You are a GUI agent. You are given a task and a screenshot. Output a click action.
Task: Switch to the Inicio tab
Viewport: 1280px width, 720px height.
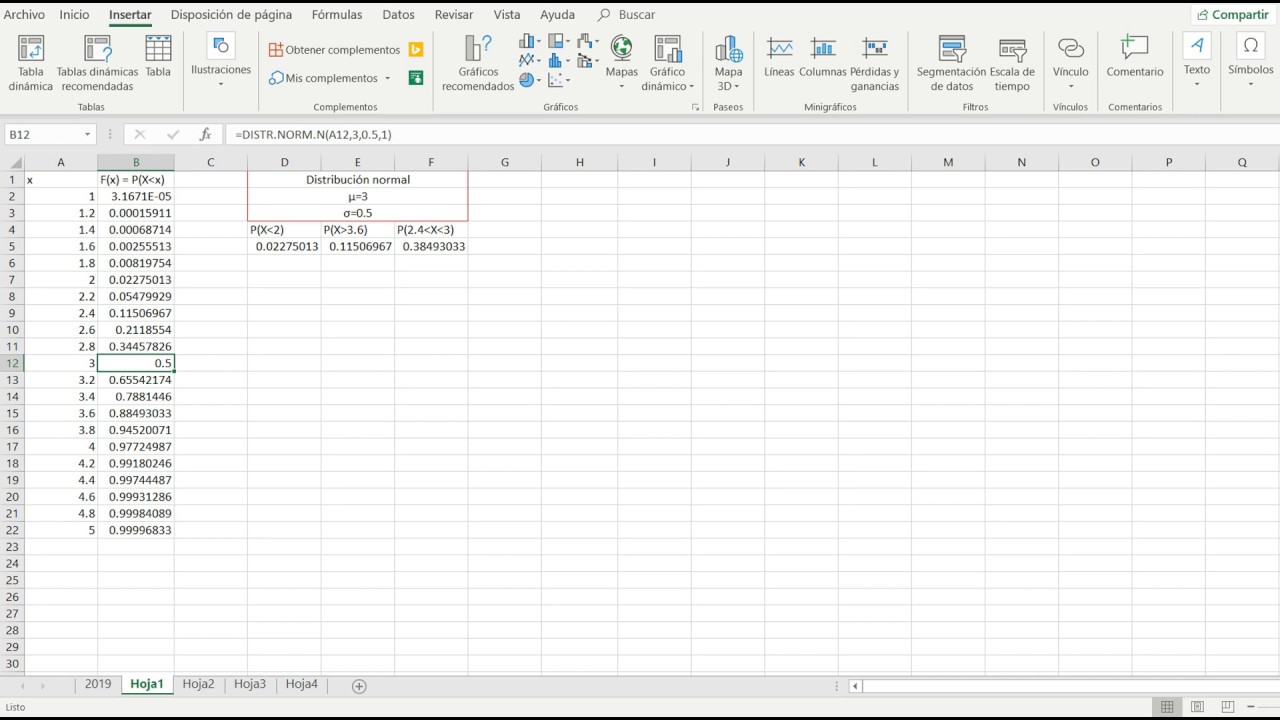(x=74, y=15)
